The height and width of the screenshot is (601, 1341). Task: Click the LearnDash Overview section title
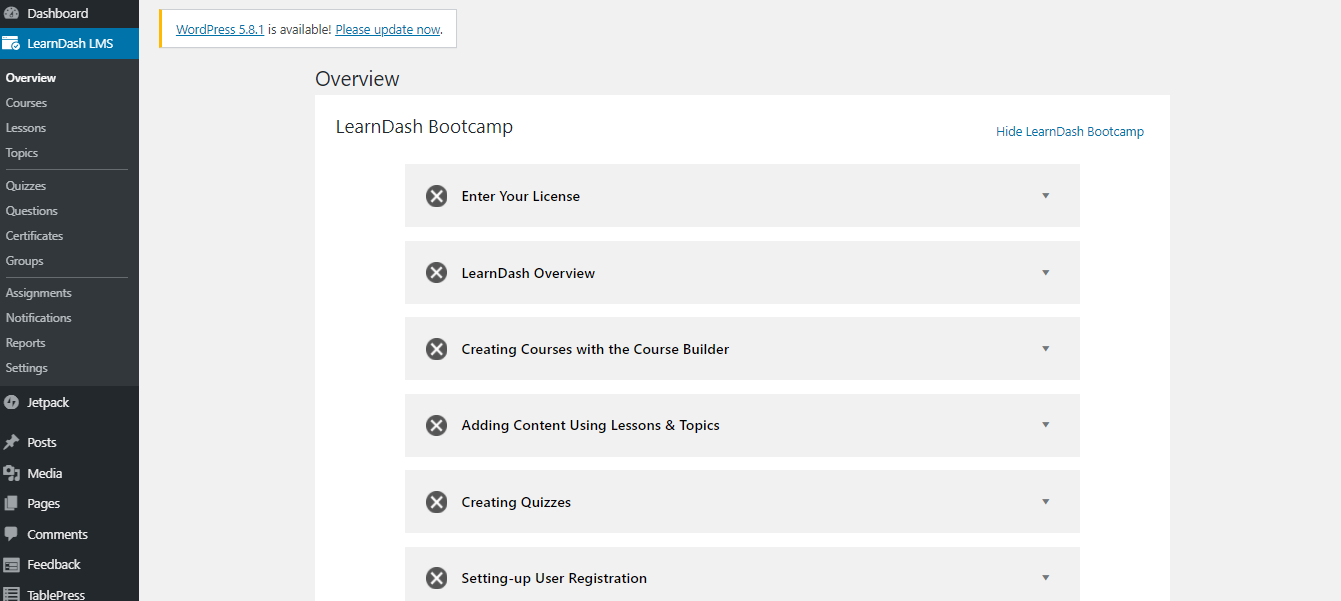pos(528,273)
